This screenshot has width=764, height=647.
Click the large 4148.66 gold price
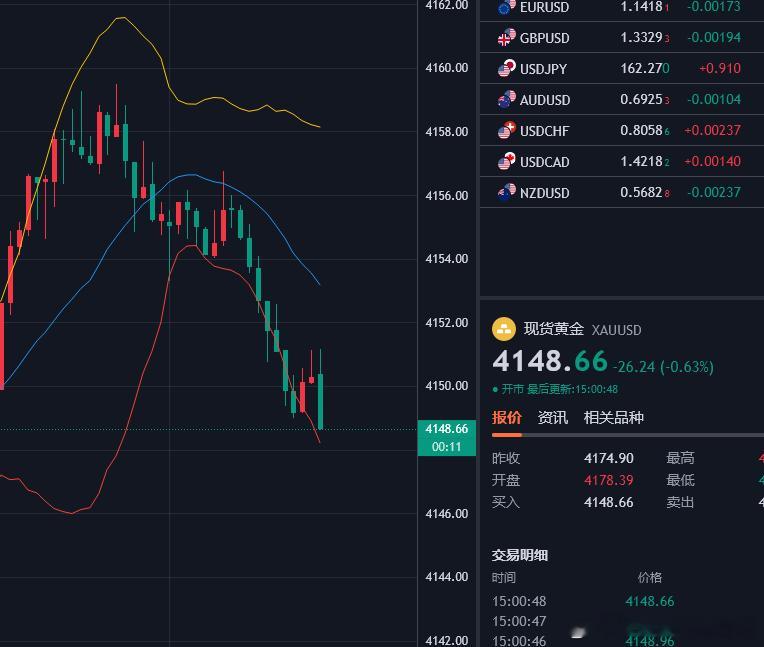click(x=550, y=361)
